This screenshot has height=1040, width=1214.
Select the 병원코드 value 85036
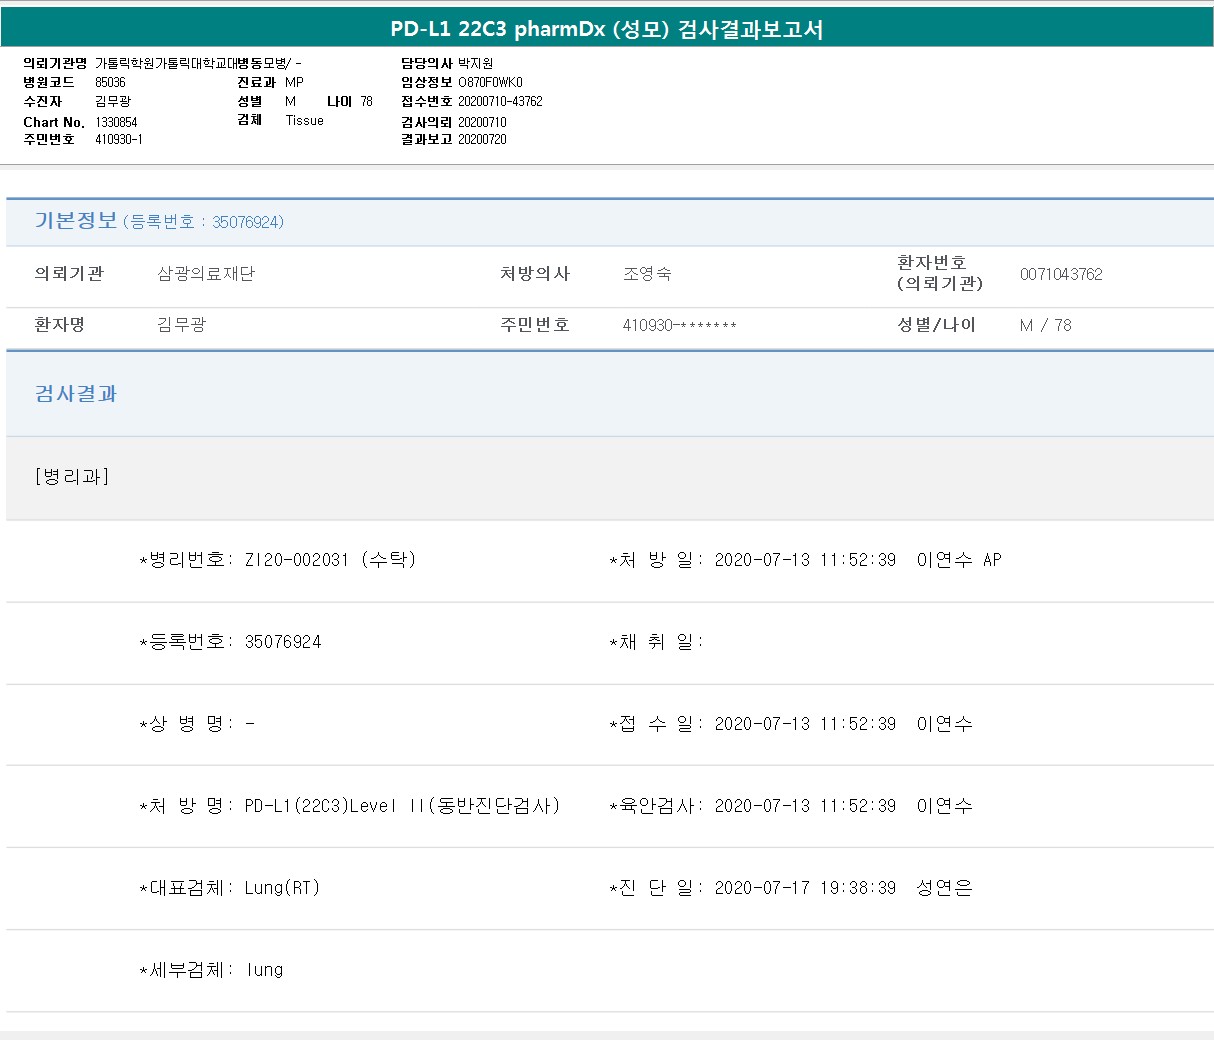(110, 82)
